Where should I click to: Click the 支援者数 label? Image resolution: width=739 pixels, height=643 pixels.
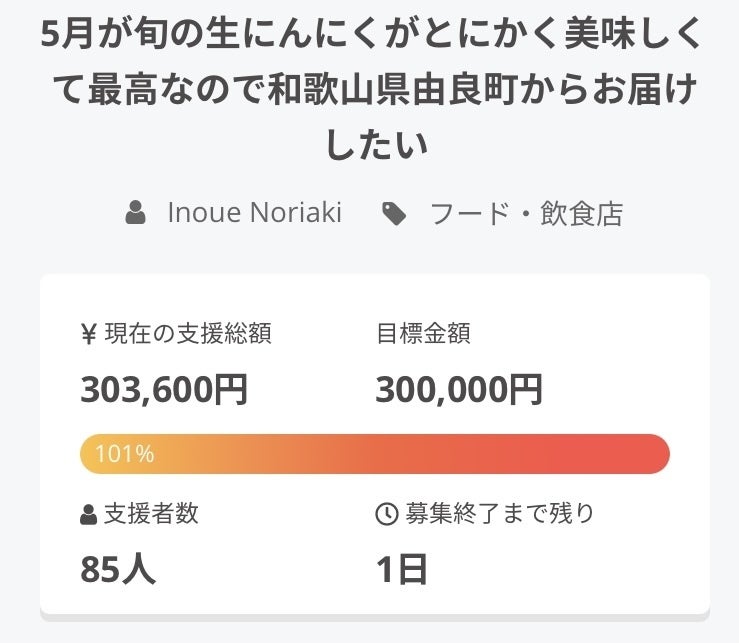(x=151, y=514)
